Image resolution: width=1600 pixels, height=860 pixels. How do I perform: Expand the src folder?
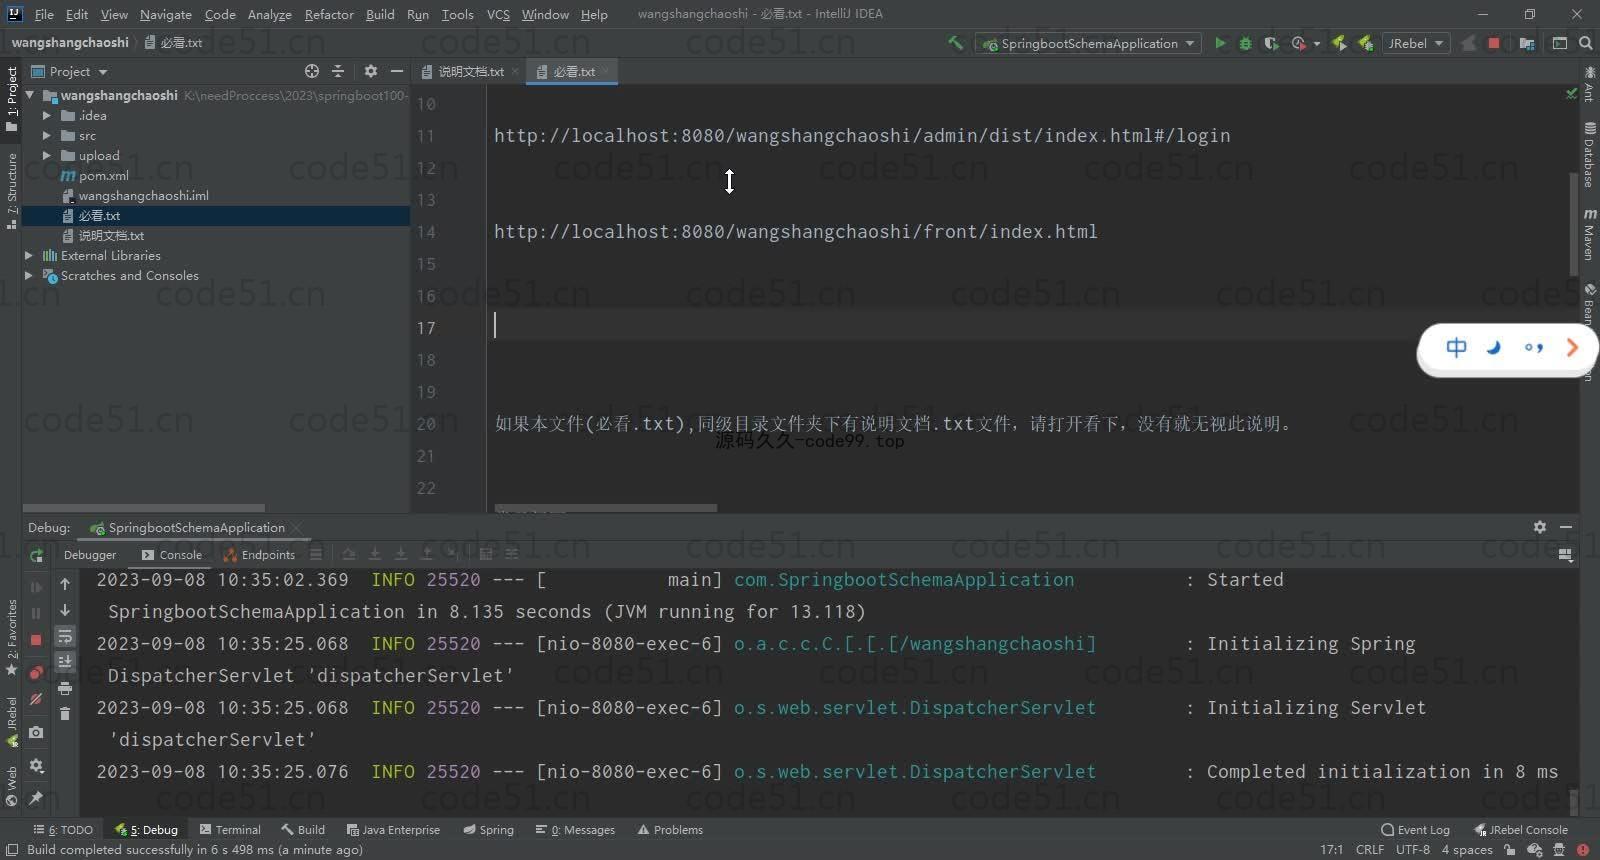[x=47, y=136]
